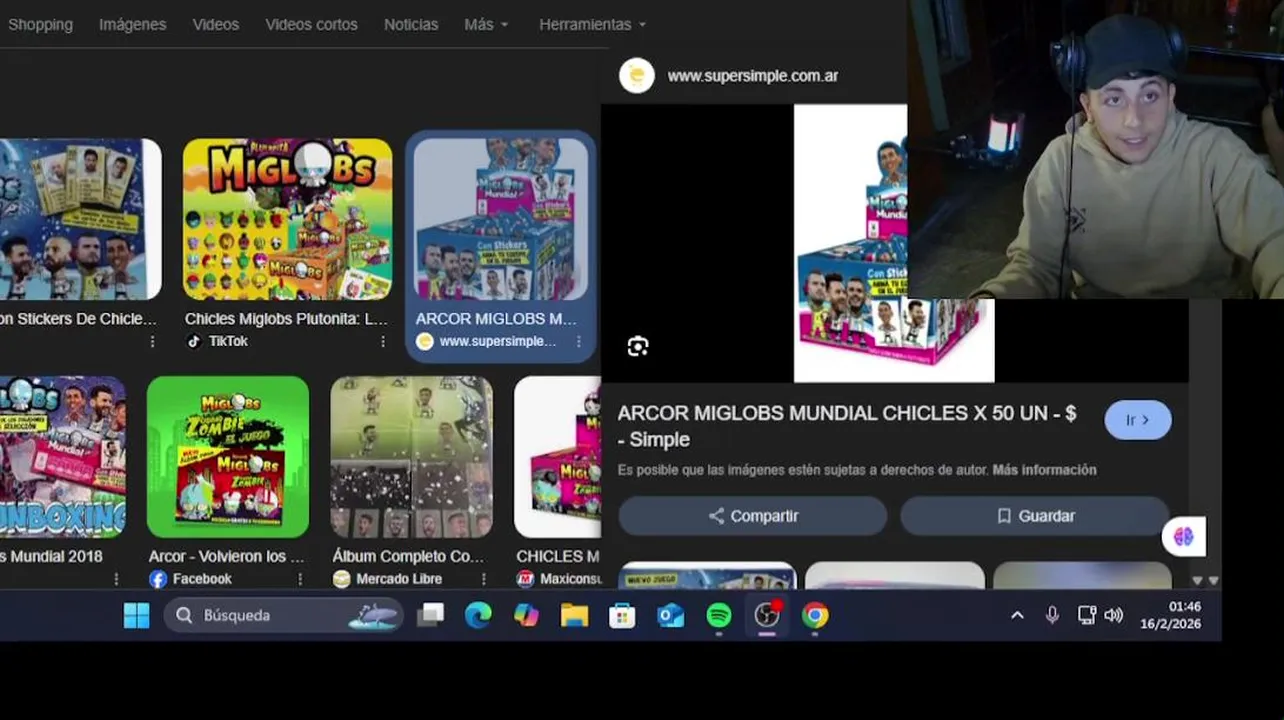Open Outlook from the taskbar
Image resolution: width=1284 pixels, height=720 pixels.
670,615
